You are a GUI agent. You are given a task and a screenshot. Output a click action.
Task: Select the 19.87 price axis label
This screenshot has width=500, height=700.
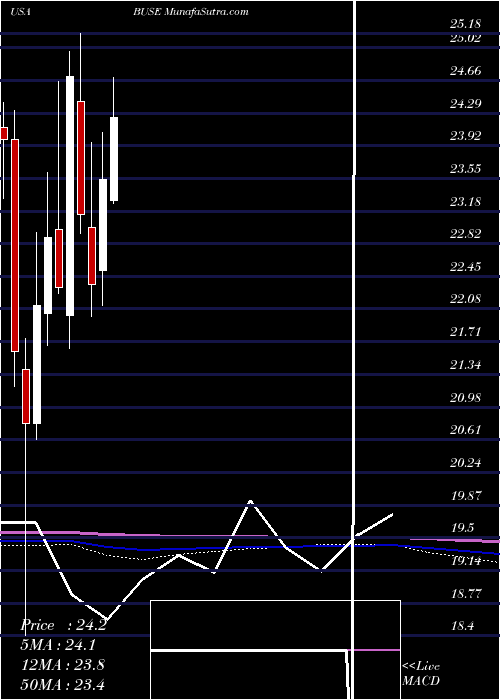click(x=465, y=496)
